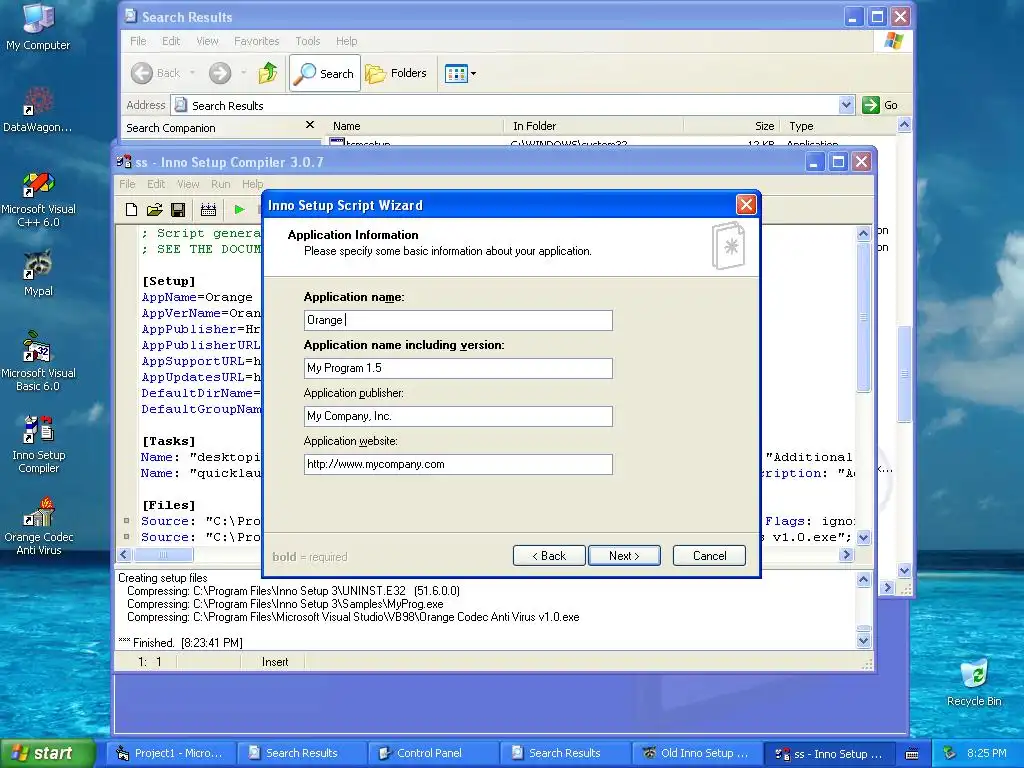Select the DataWagon desktop shortcut

[38, 110]
